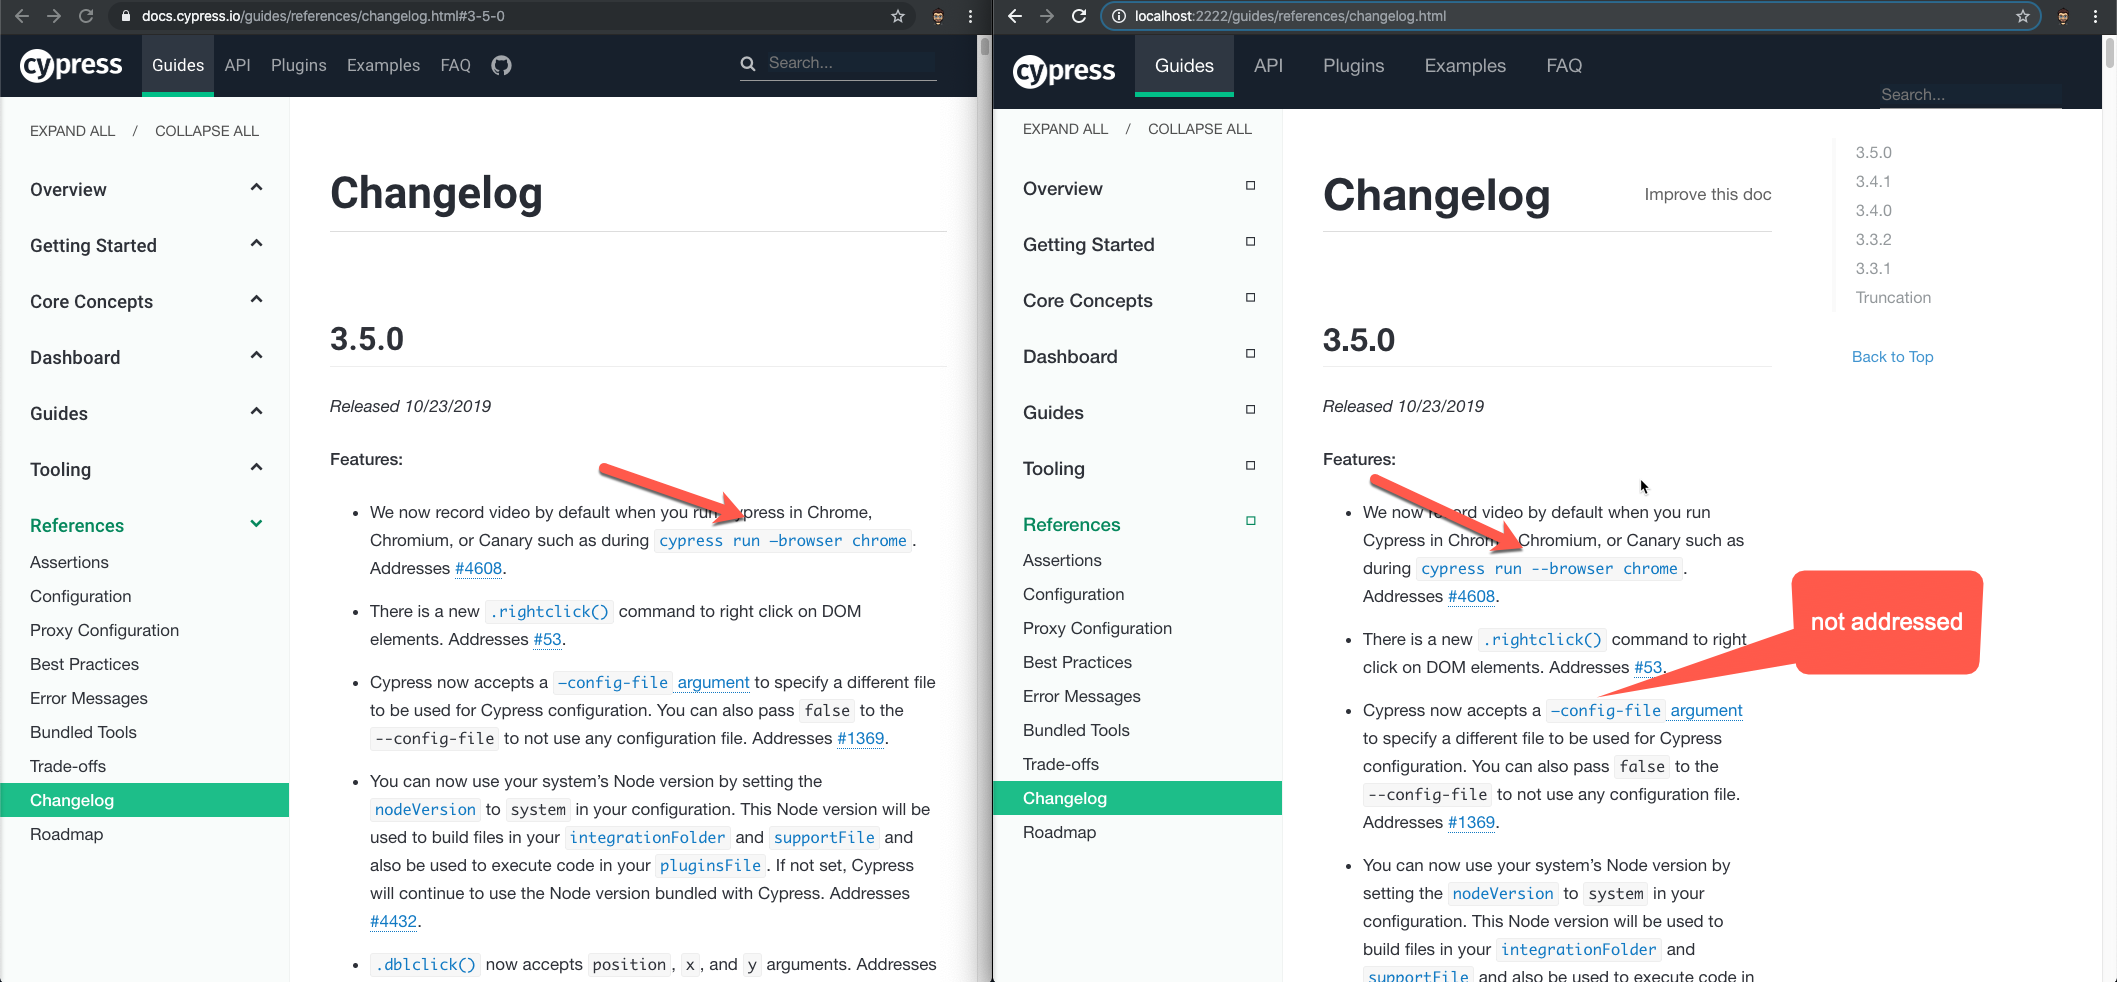Go back in left browser window
The height and width of the screenshot is (982, 2117).
22,16
